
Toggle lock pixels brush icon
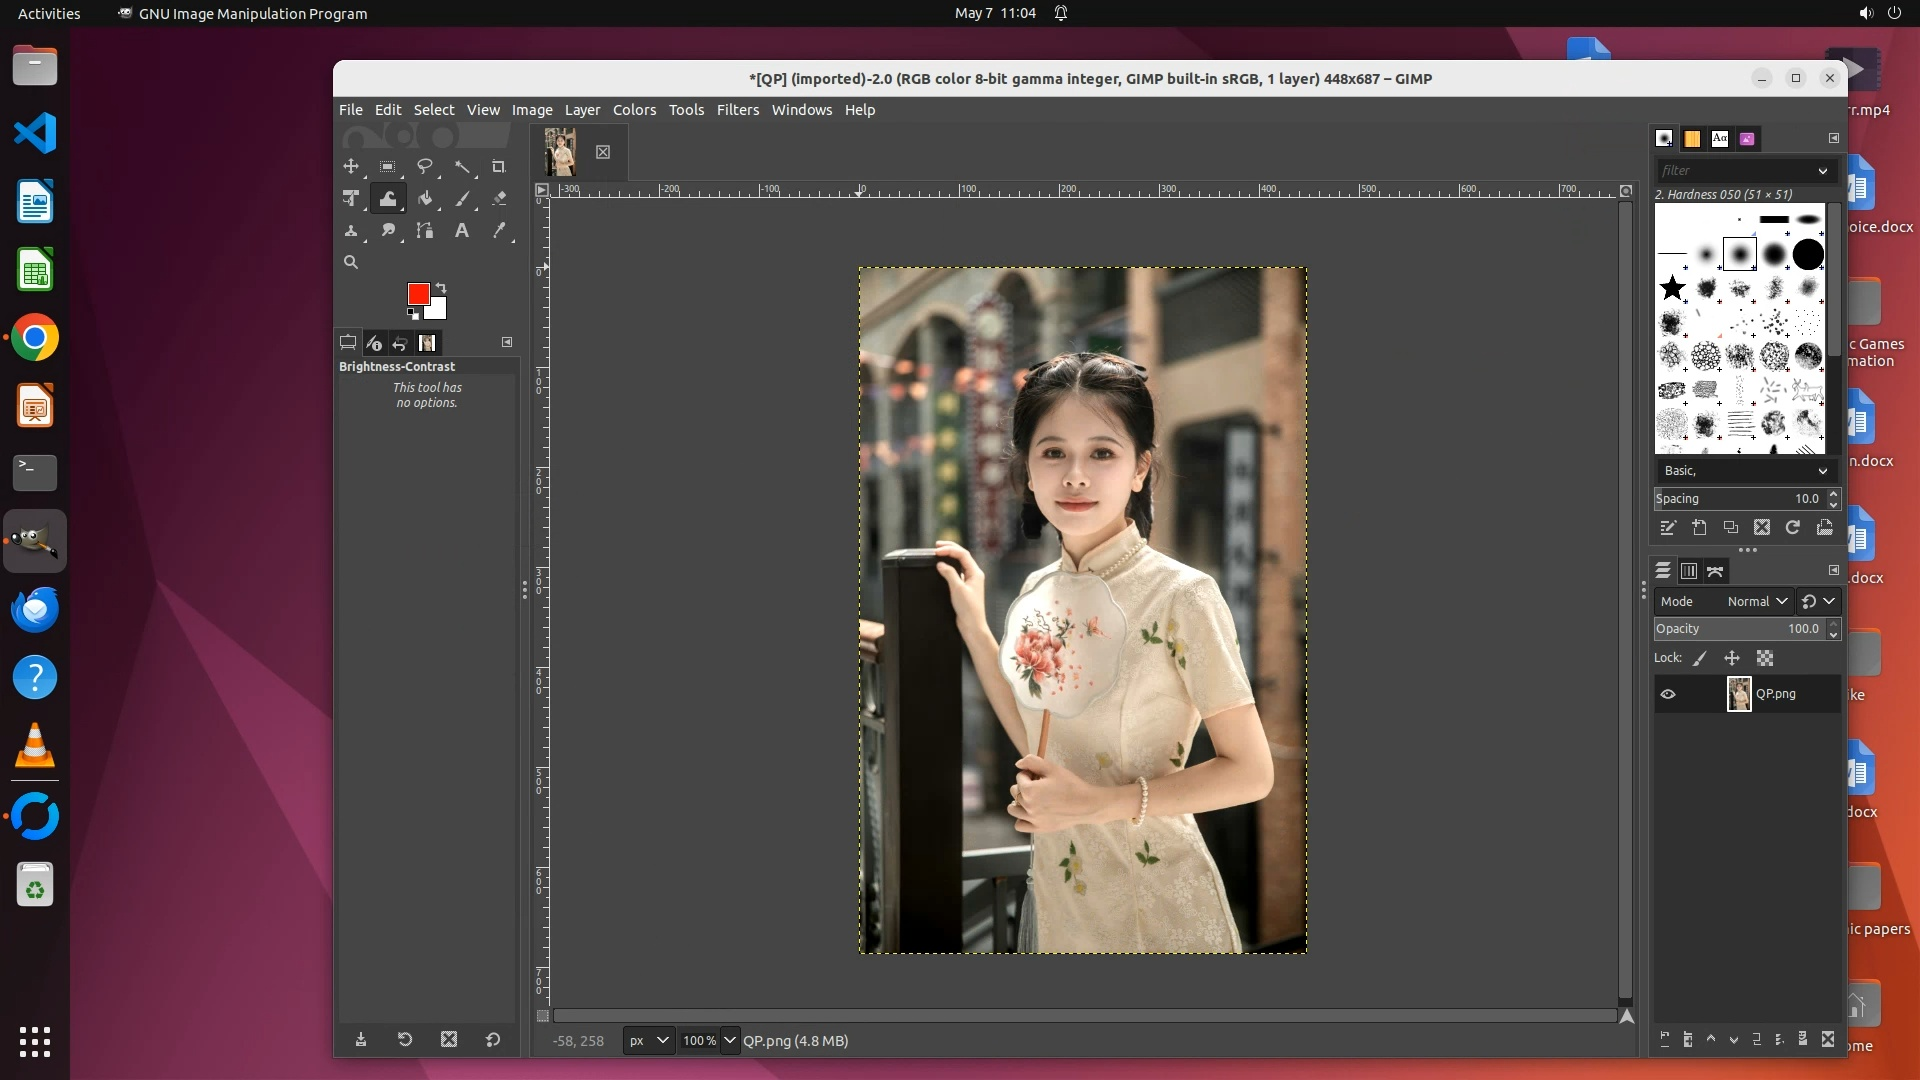pyautogui.click(x=1700, y=658)
